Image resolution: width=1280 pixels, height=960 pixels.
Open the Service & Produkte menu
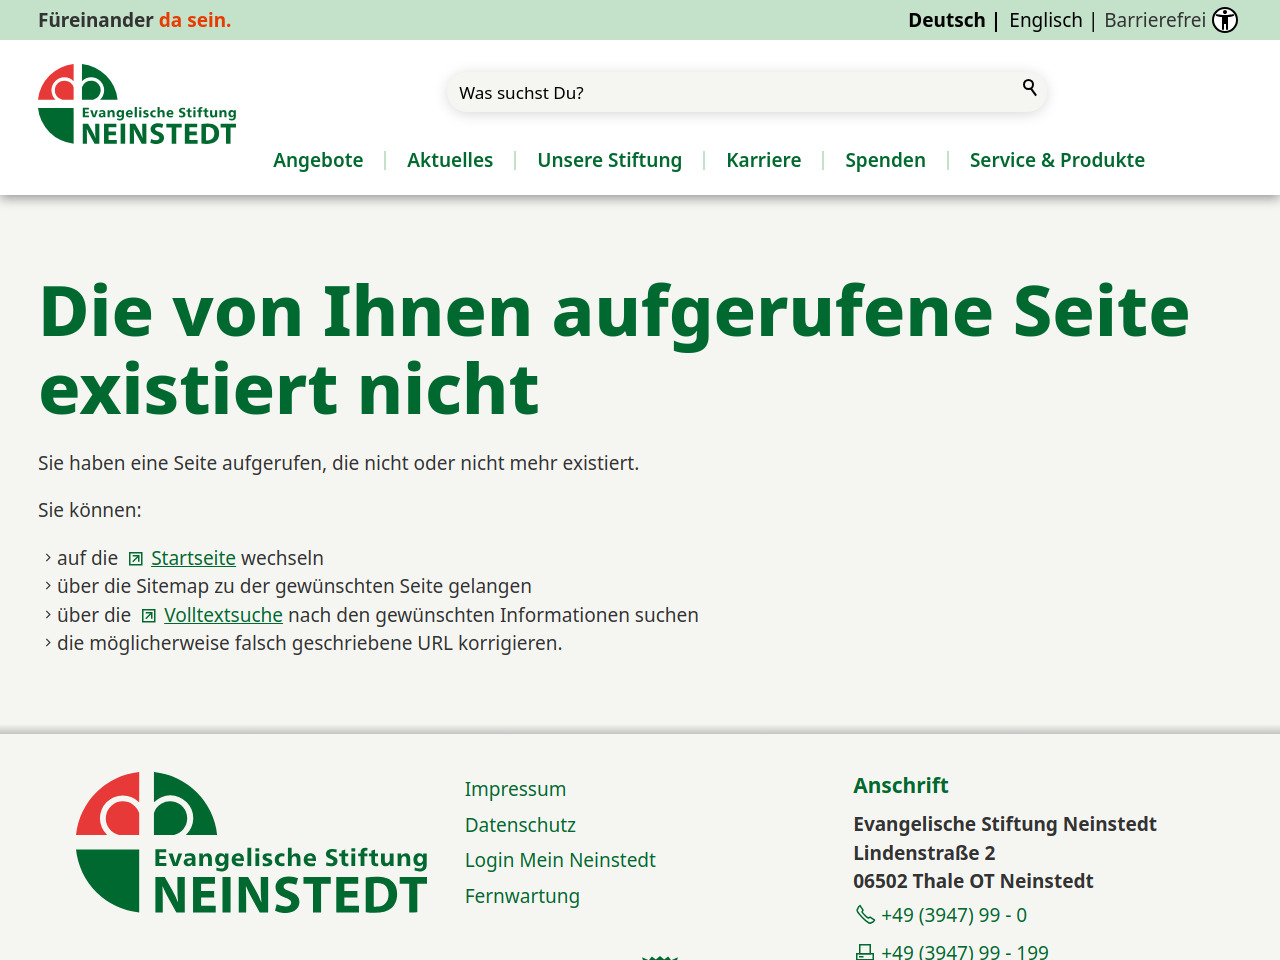click(1057, 160)
